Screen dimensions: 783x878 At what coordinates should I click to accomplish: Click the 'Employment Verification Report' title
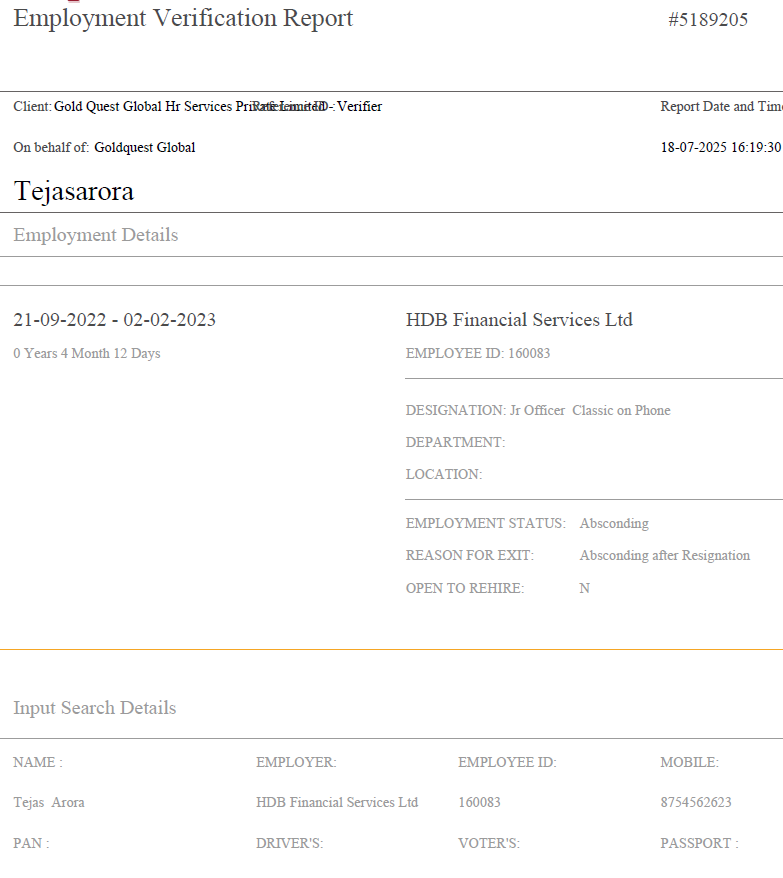coord(183,18)
